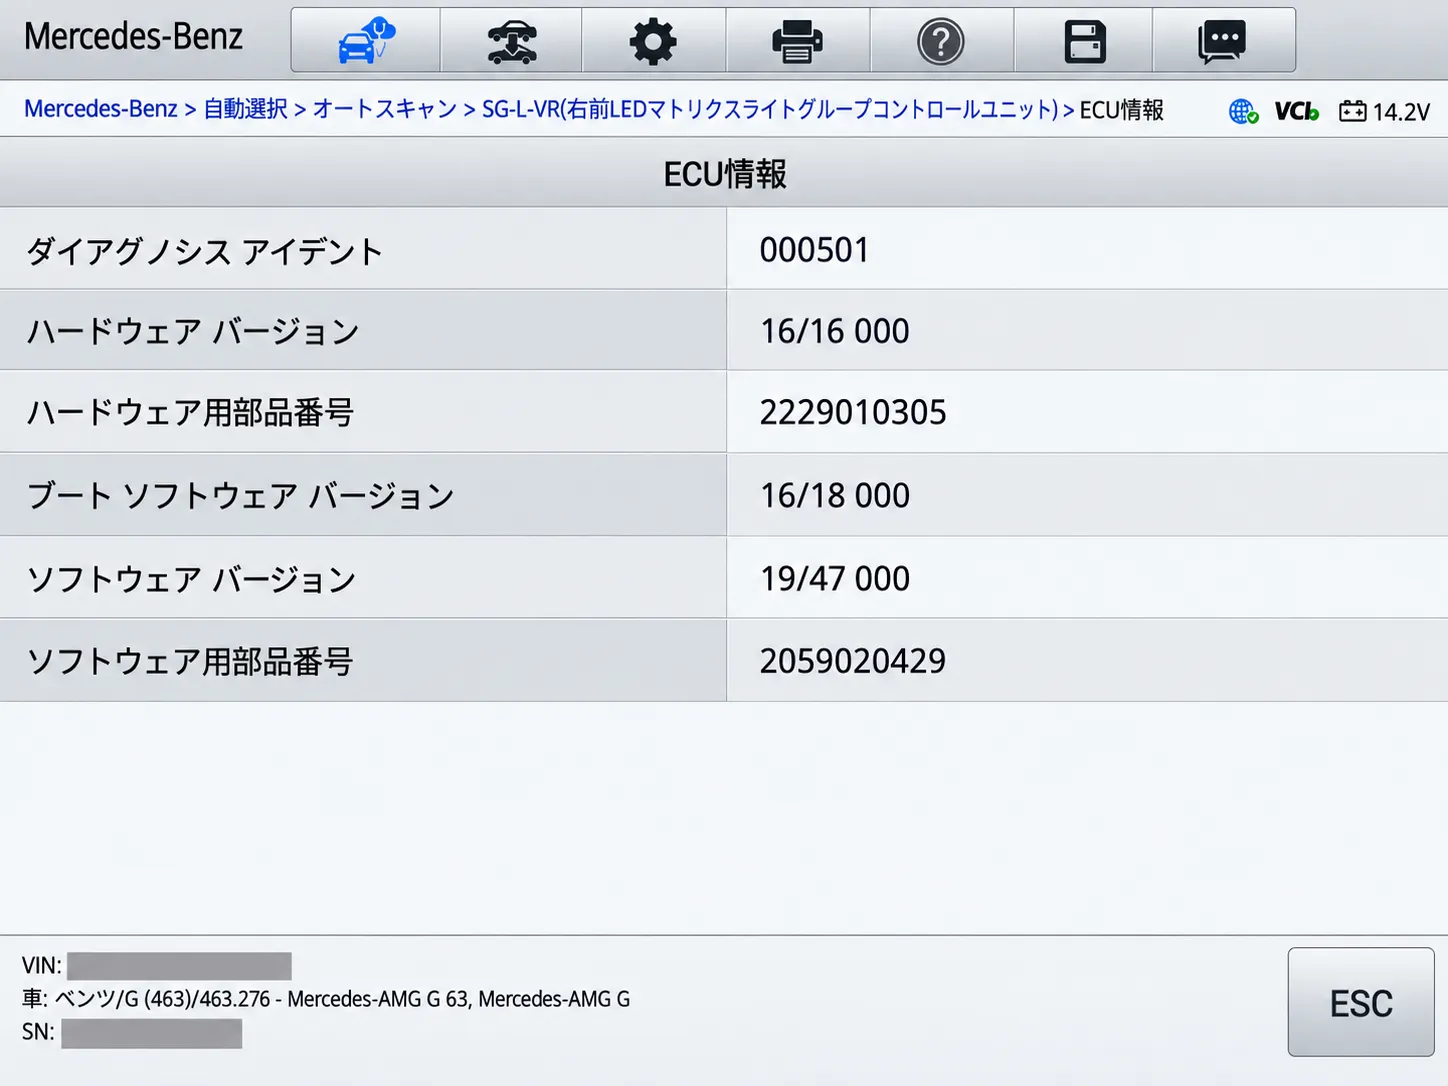Click the Mercedes-Benz title text
Image resolution: width=1448 pixels, height=1086 pixels.
[133, 37]
